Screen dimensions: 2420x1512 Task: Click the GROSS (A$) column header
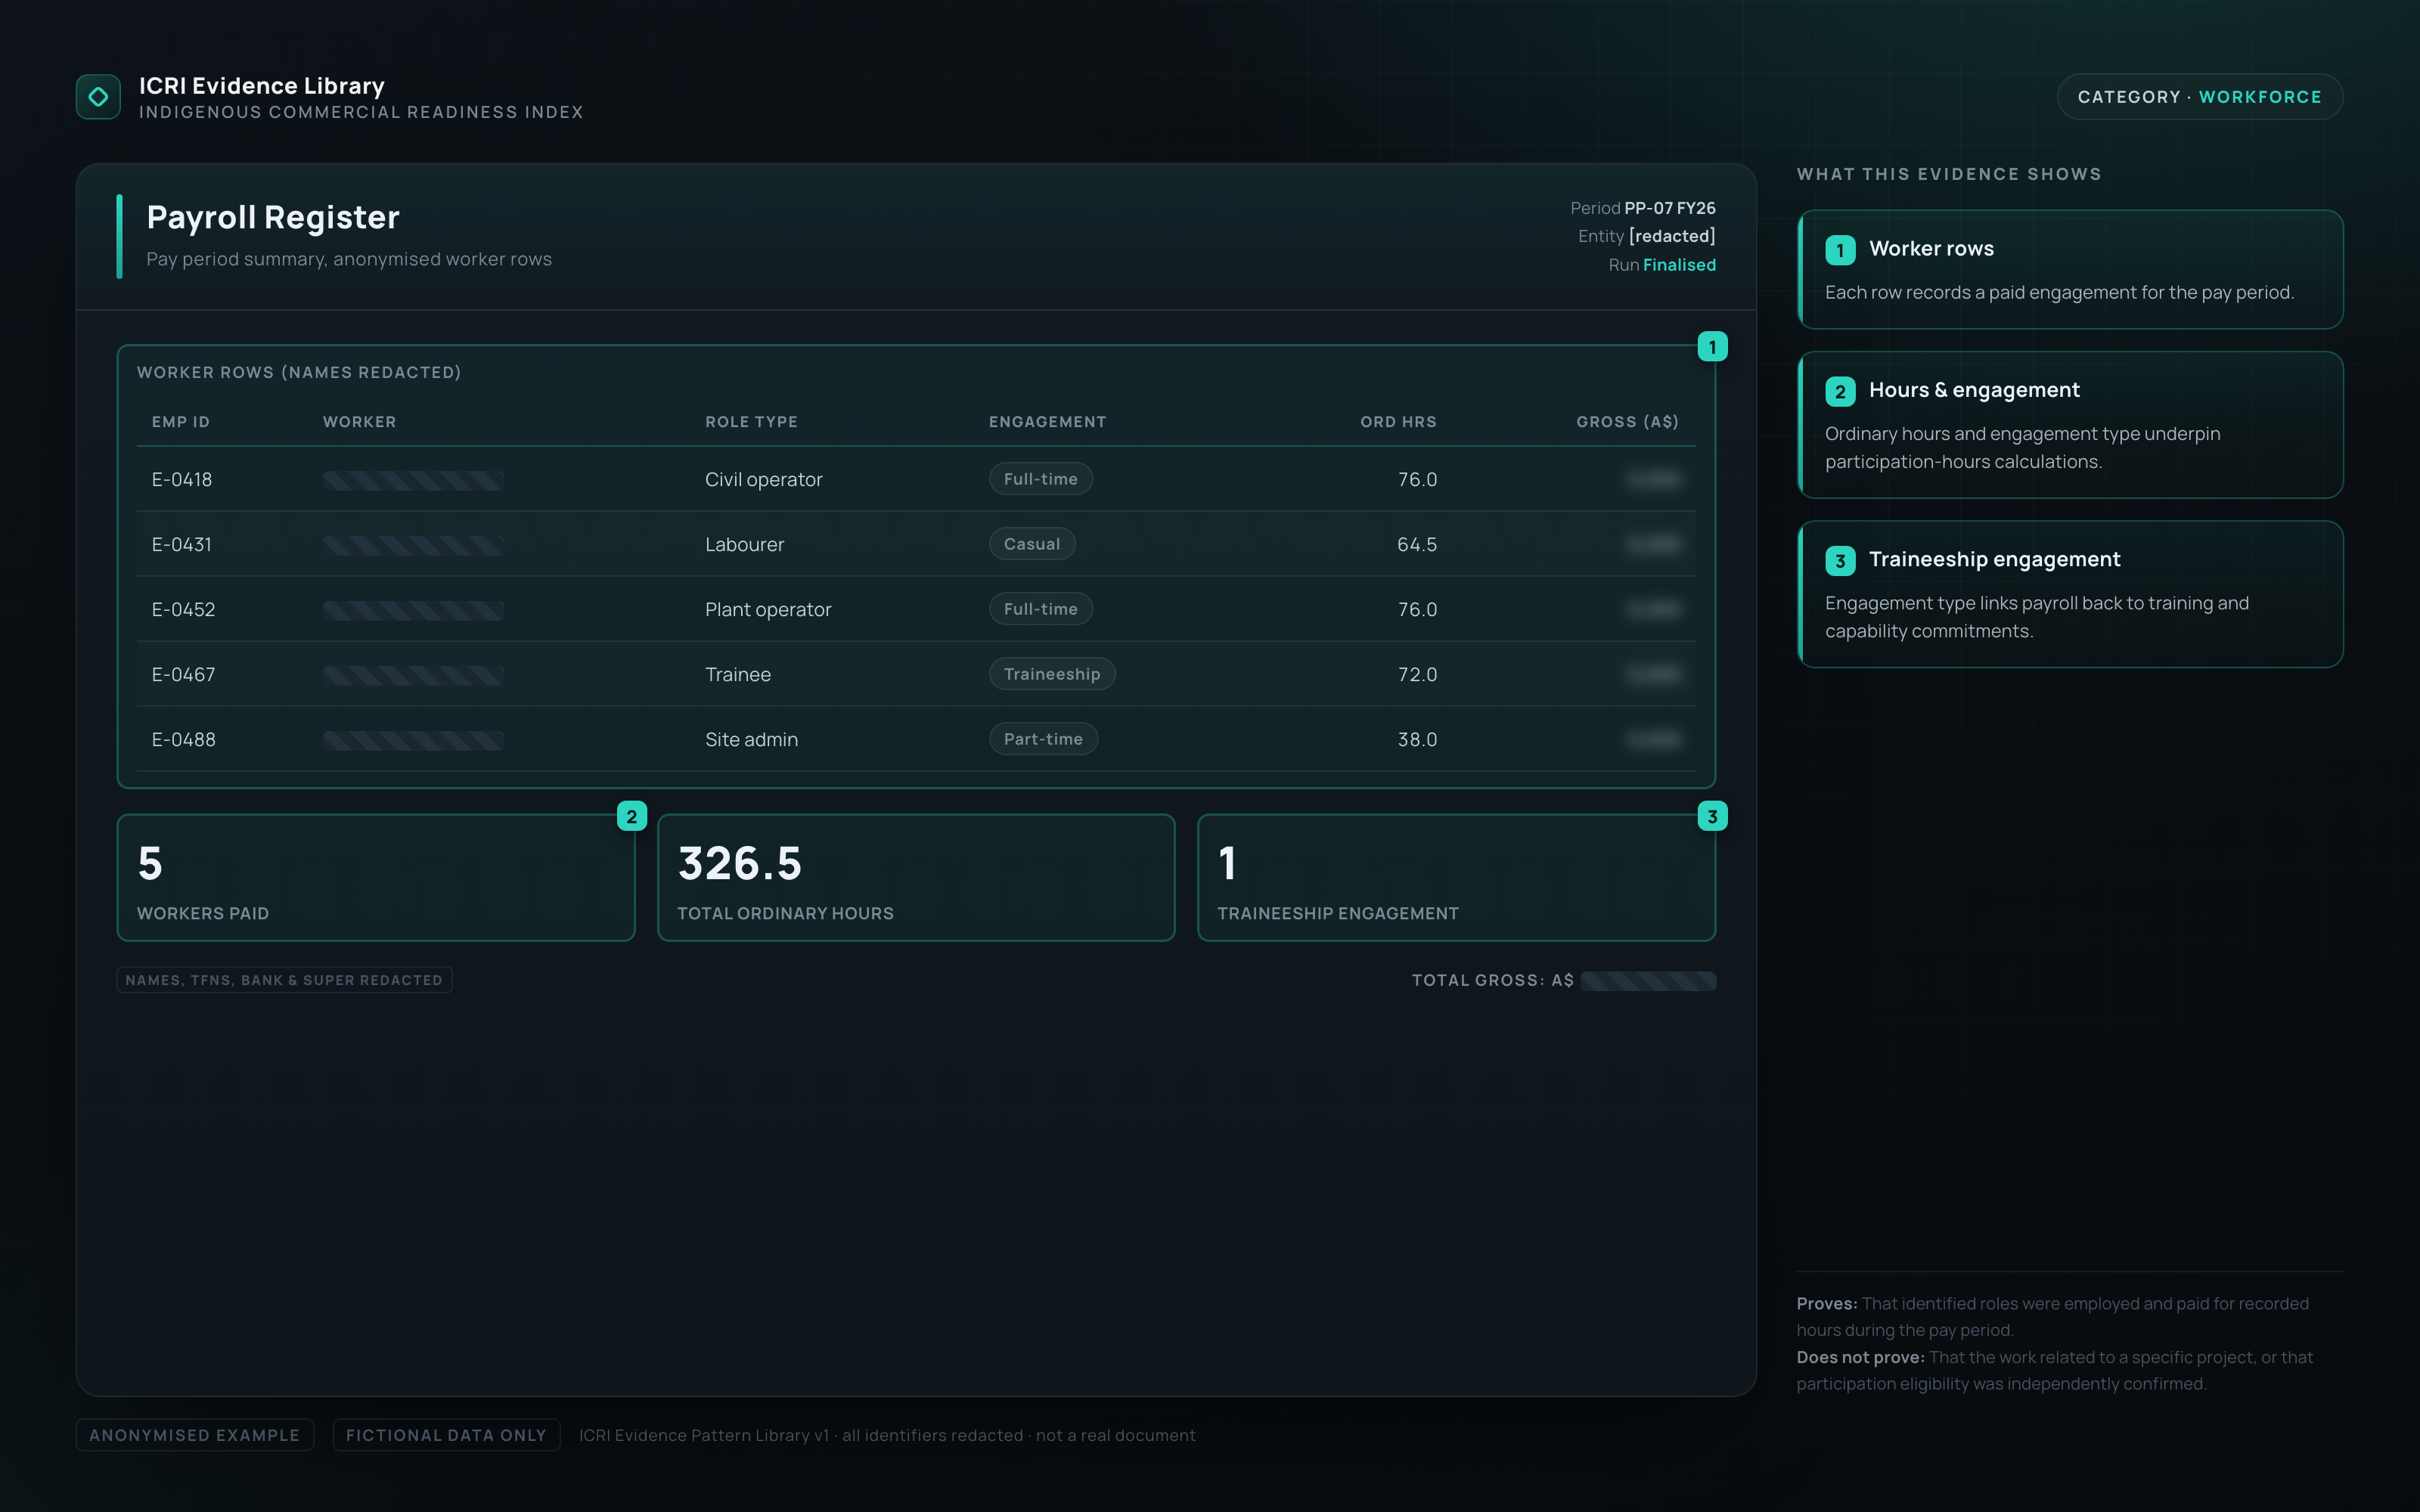(x=1627, y=422)
